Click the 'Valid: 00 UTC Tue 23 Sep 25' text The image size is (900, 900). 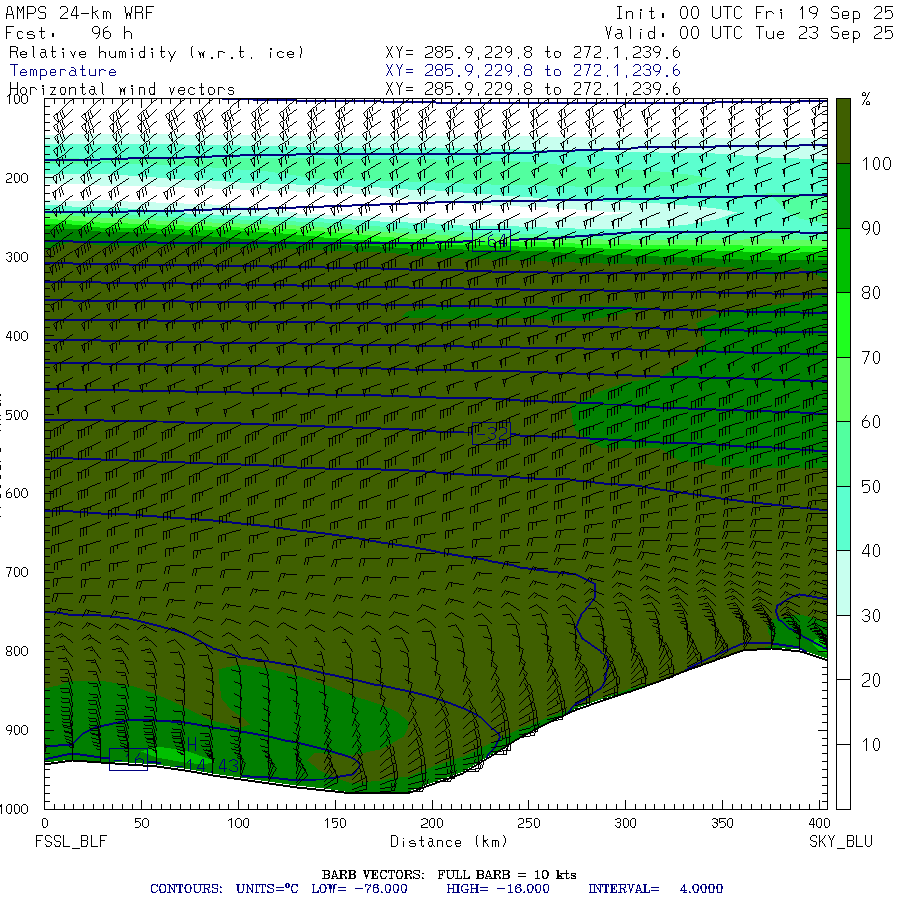pyautogui.click(x=749, y=33)
